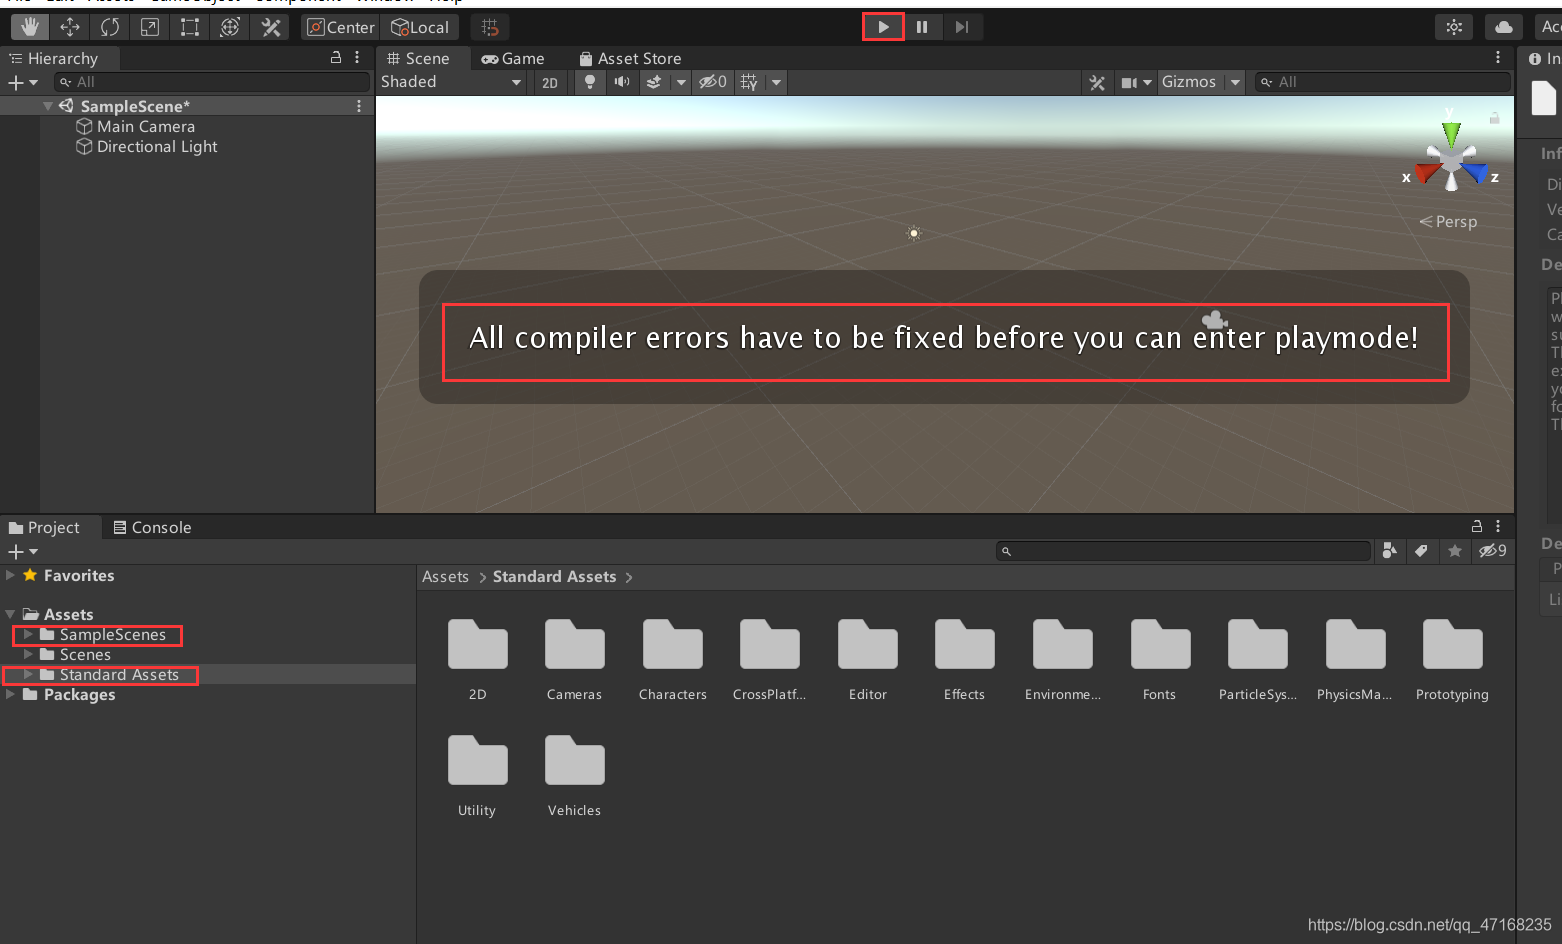Viewport: 1562px width, 944px height.
Task: Click the Play button
Action: click(x=883, y=27)
